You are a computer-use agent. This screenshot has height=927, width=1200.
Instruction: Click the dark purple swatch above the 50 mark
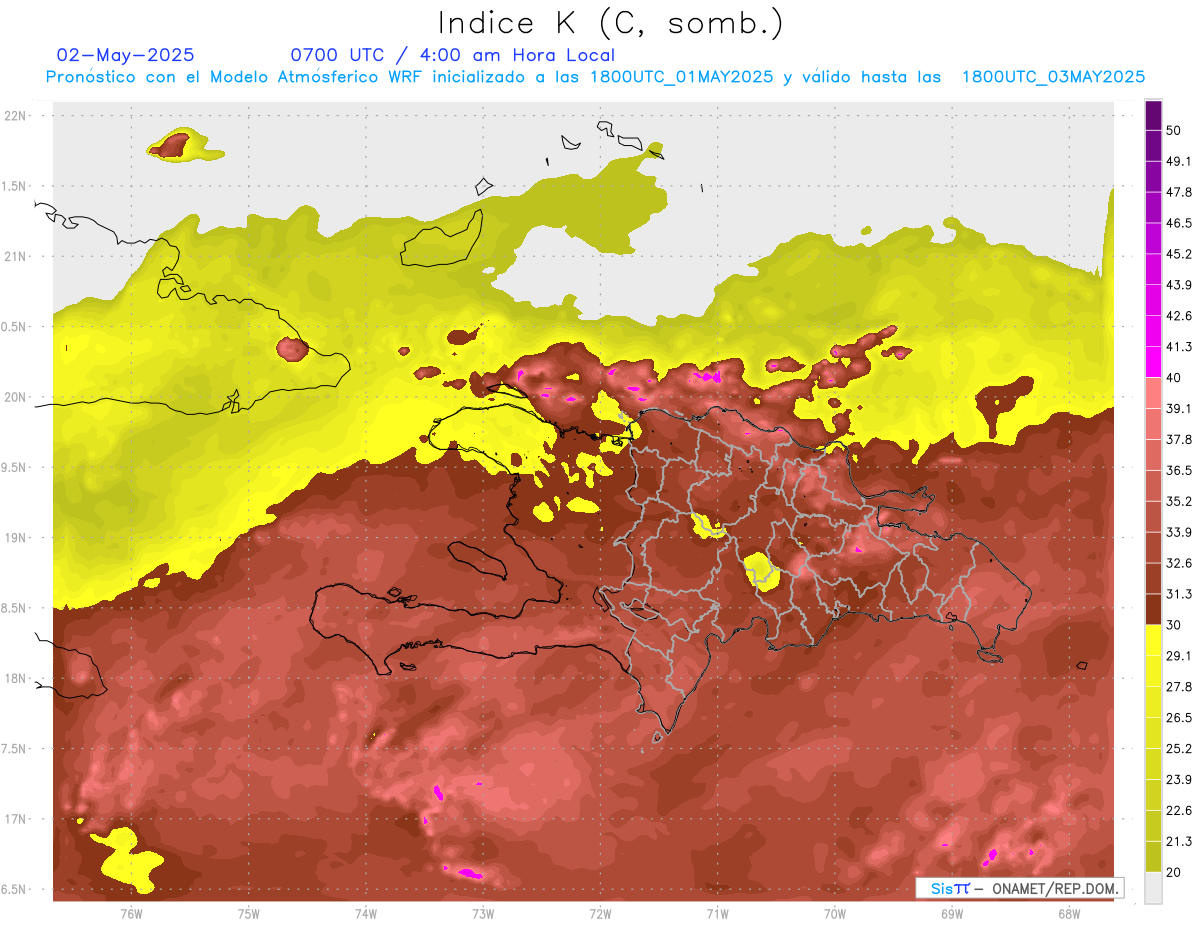(1153, 115)
